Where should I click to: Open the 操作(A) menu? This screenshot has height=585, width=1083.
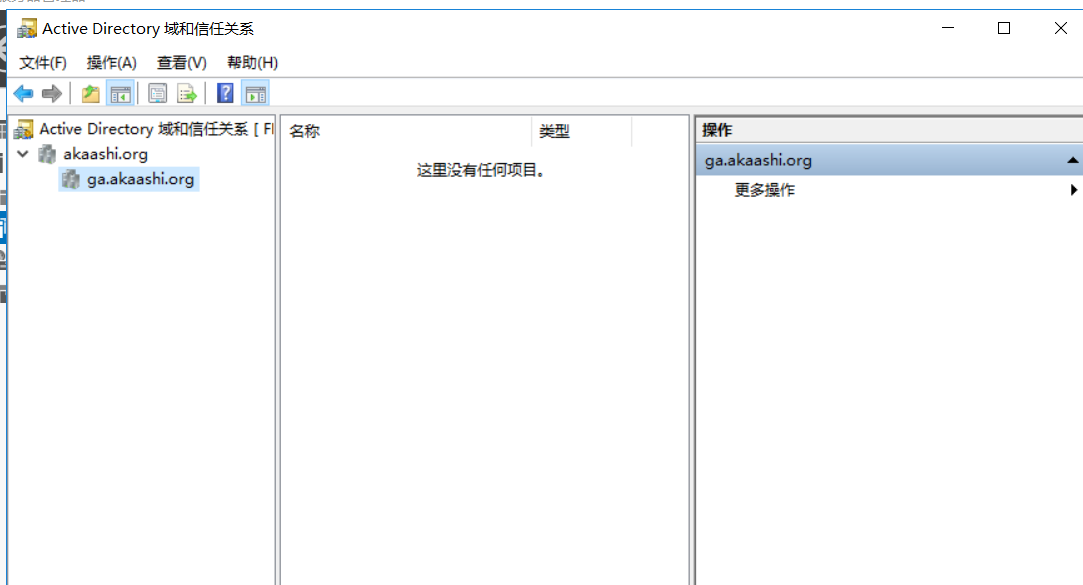click(111, 63)
